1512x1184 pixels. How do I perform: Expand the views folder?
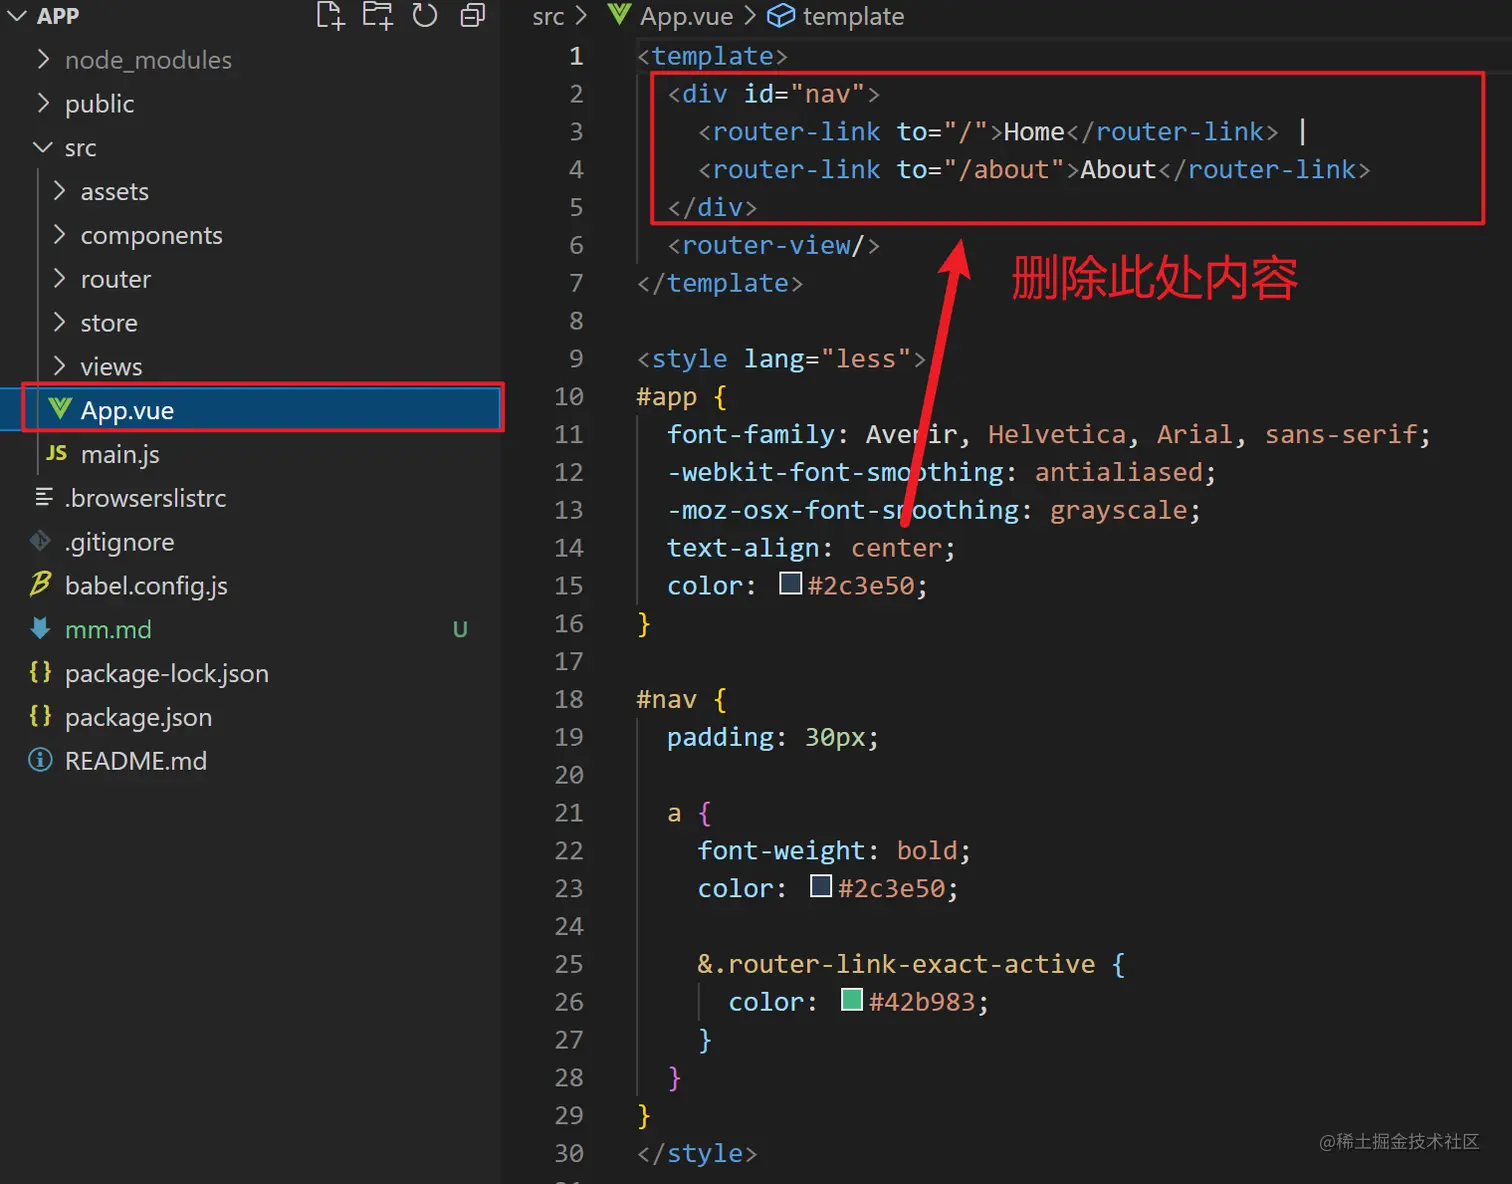(x=59, y=367)
